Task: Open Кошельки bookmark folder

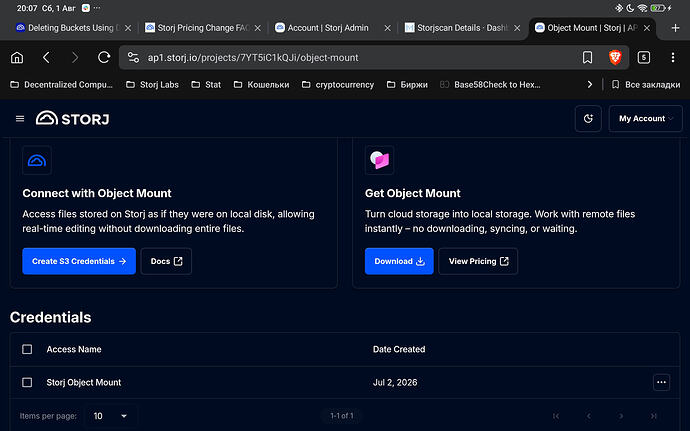Action: coord(261,85)
